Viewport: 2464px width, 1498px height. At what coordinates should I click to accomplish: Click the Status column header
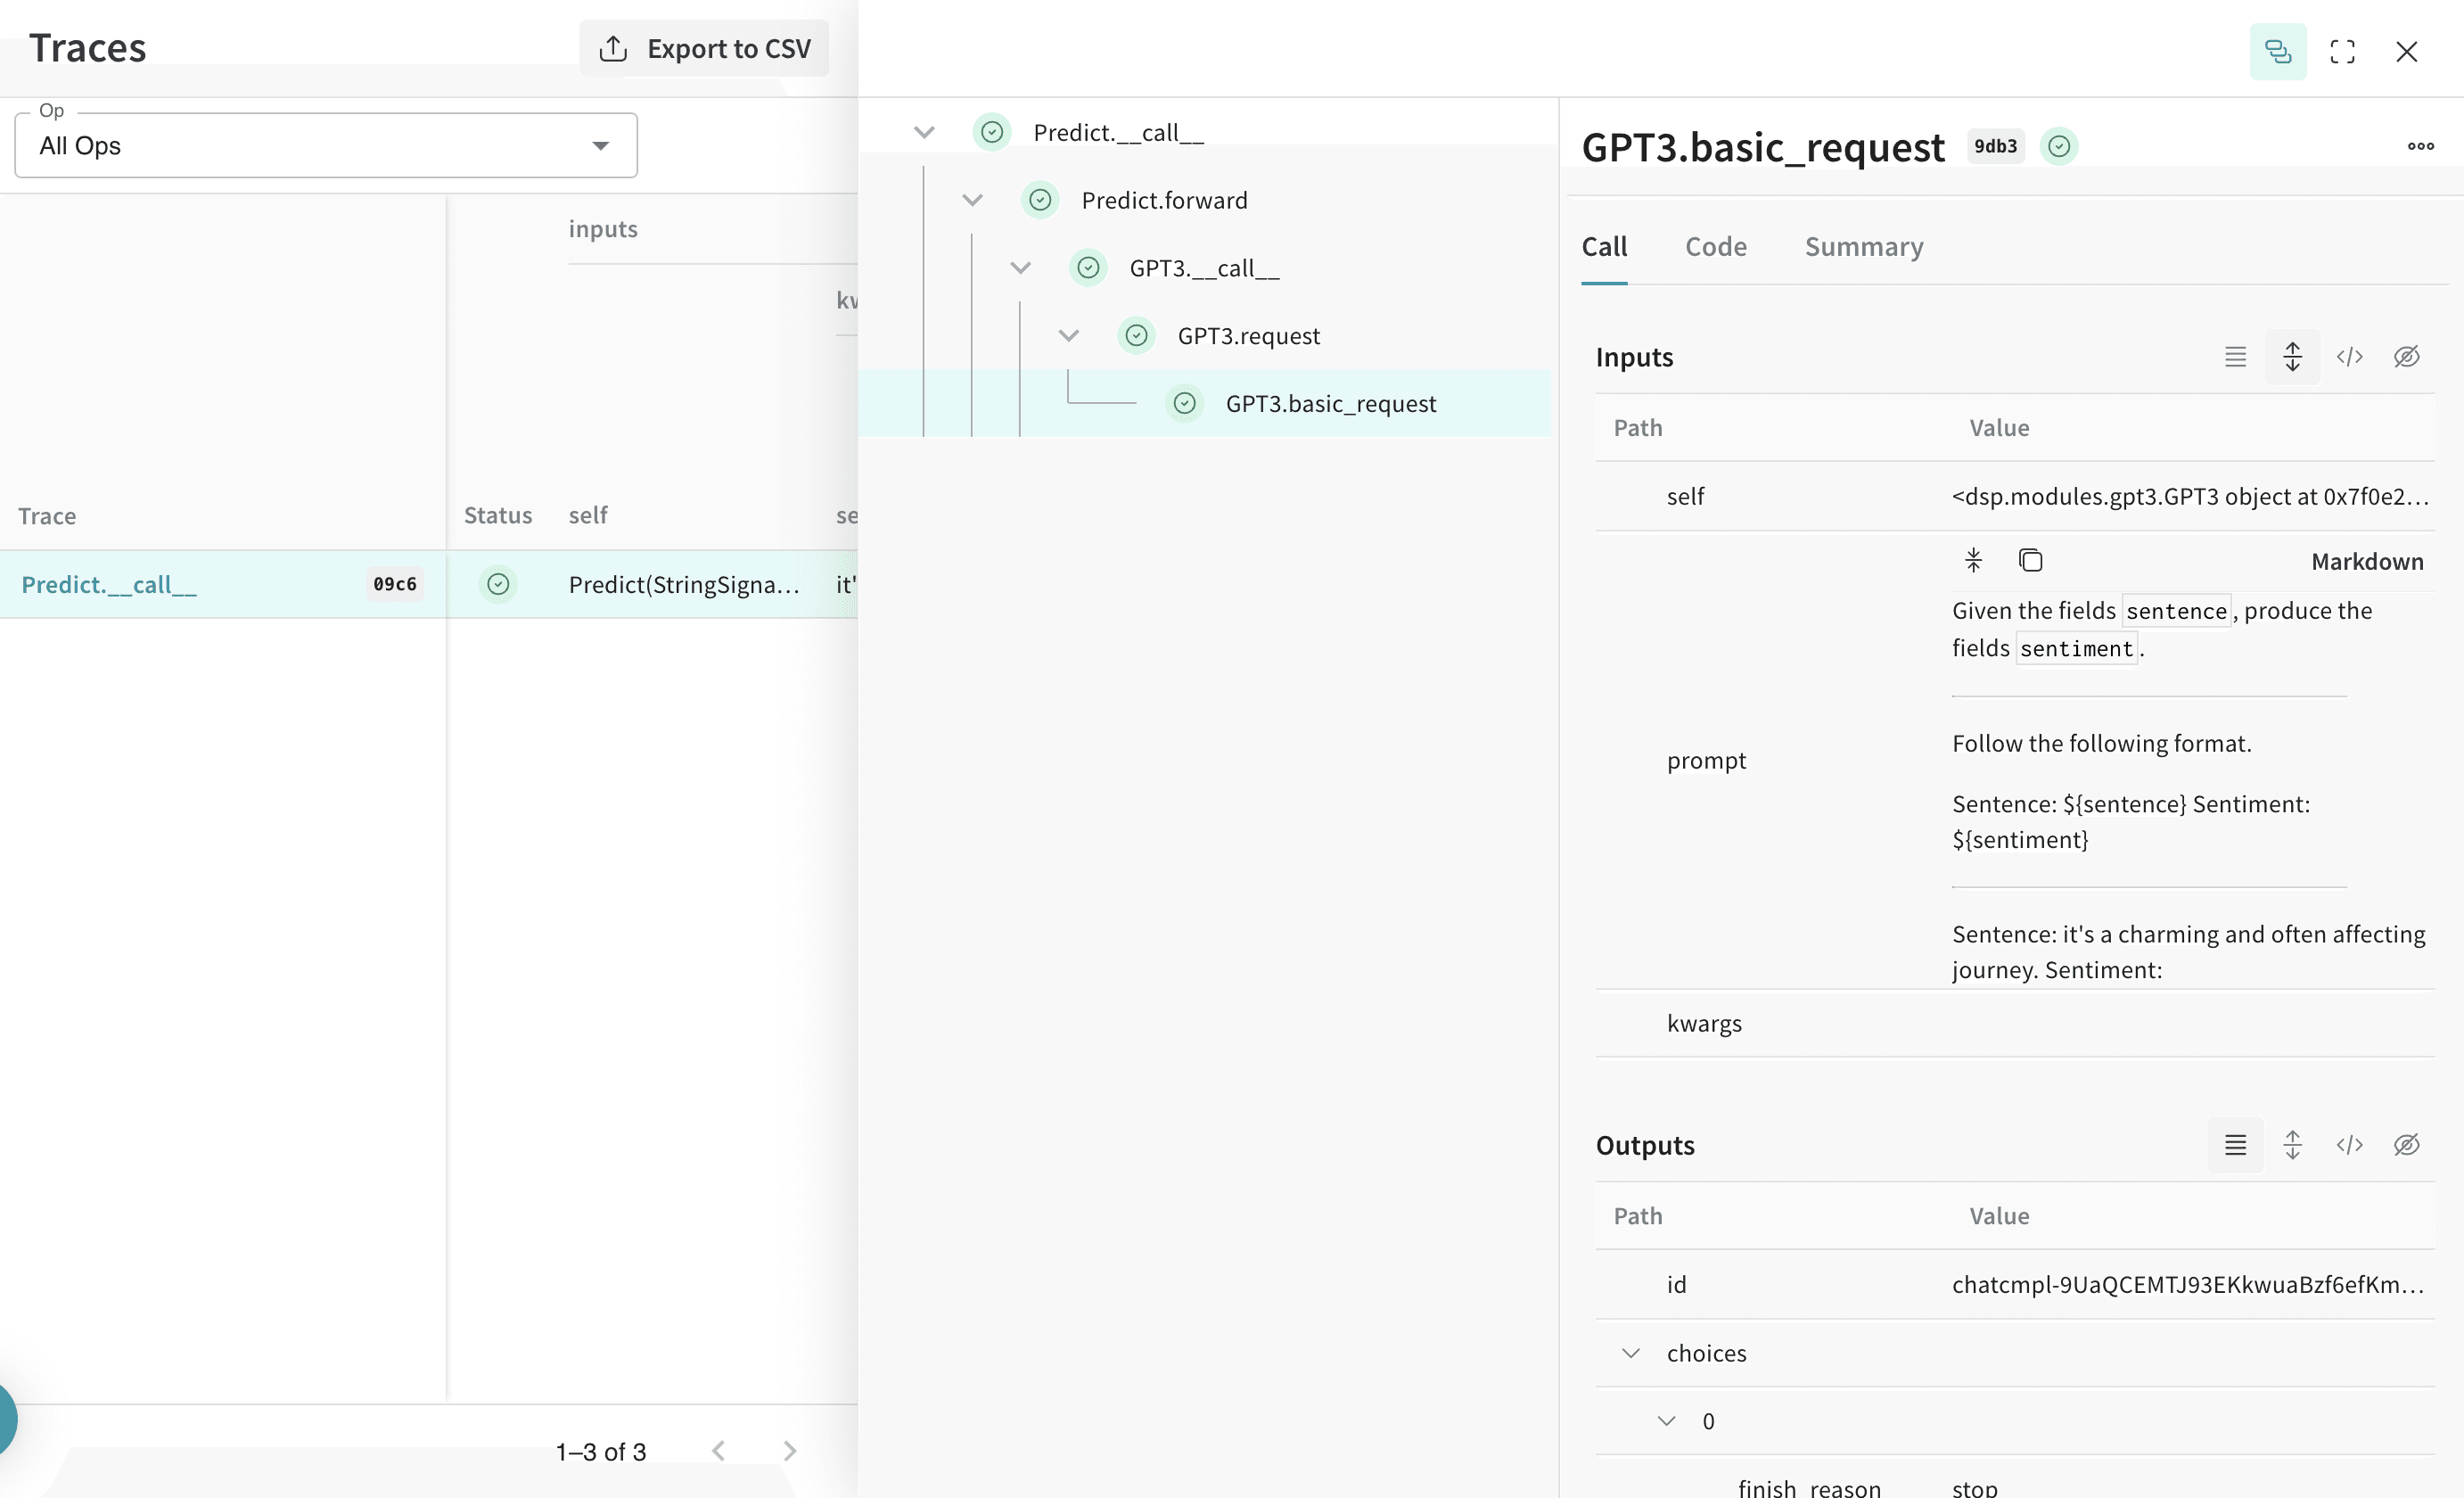pos(498,515)
